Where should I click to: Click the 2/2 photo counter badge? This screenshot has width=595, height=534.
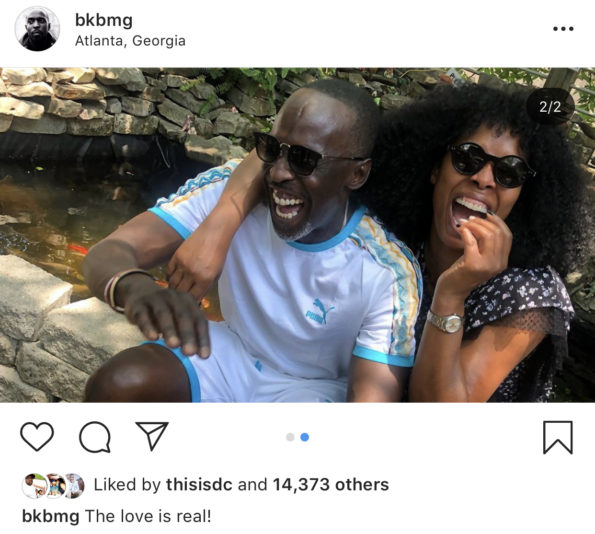click(x=550, y=107)
